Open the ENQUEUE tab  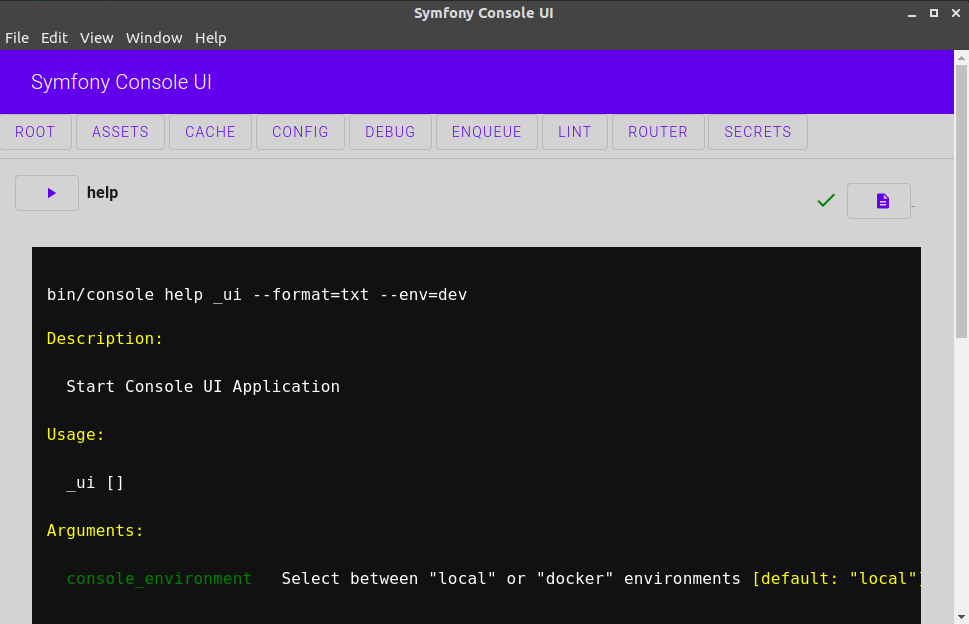point(487,132)
